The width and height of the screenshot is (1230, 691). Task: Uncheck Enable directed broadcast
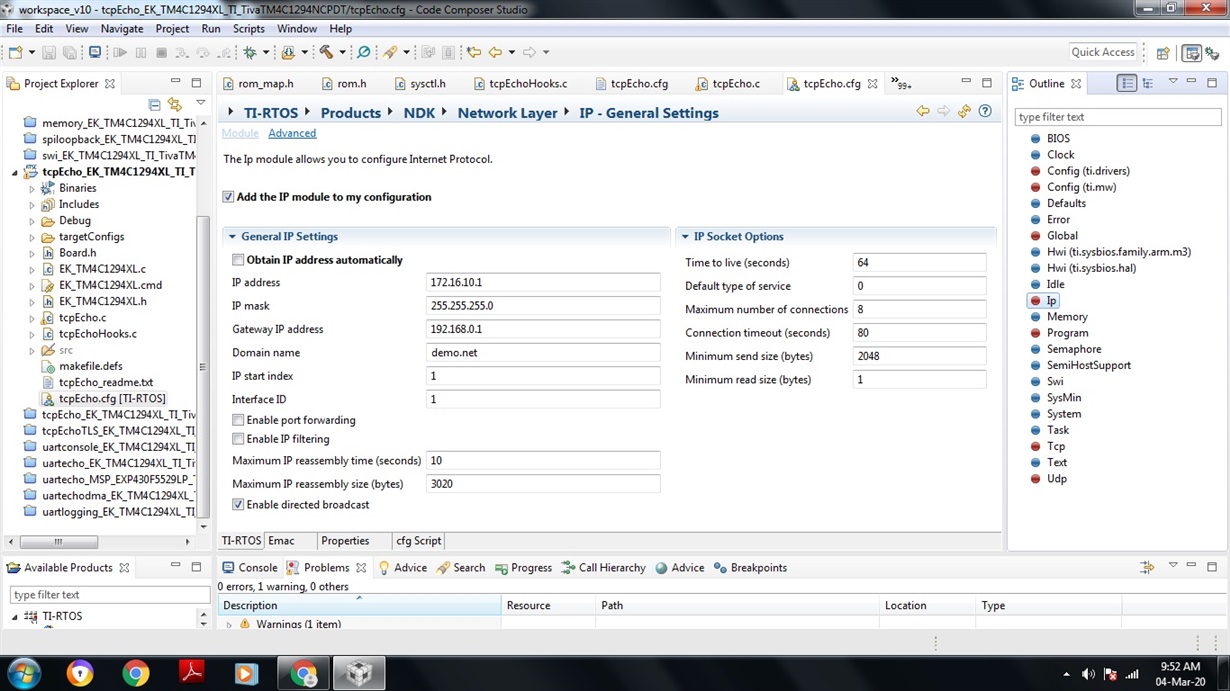click(x=238, y=505)
